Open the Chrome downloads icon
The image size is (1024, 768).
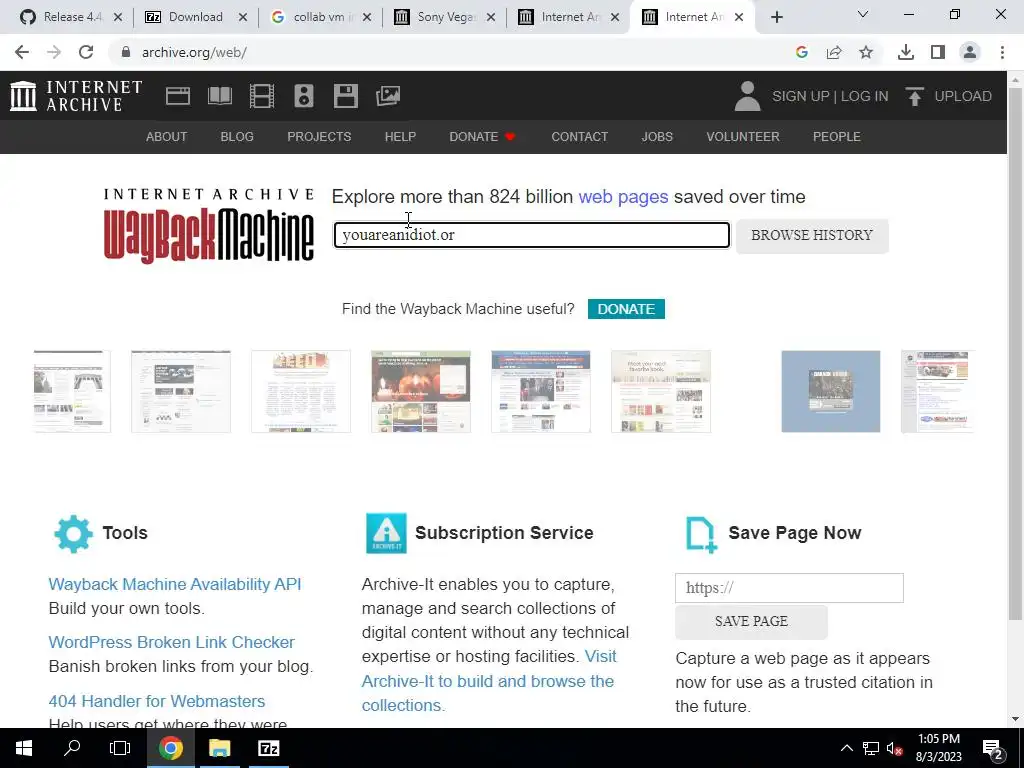[906, 52]
